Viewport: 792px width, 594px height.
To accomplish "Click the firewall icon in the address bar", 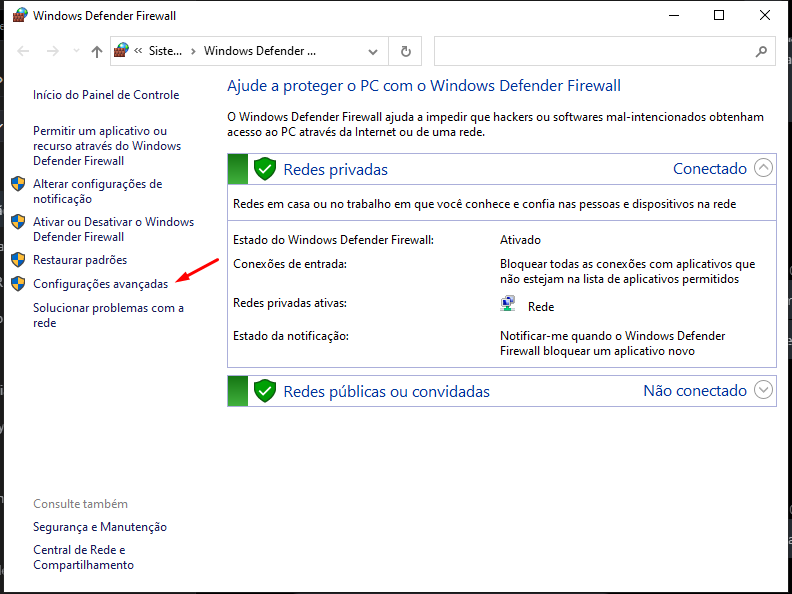I will 121,51.
